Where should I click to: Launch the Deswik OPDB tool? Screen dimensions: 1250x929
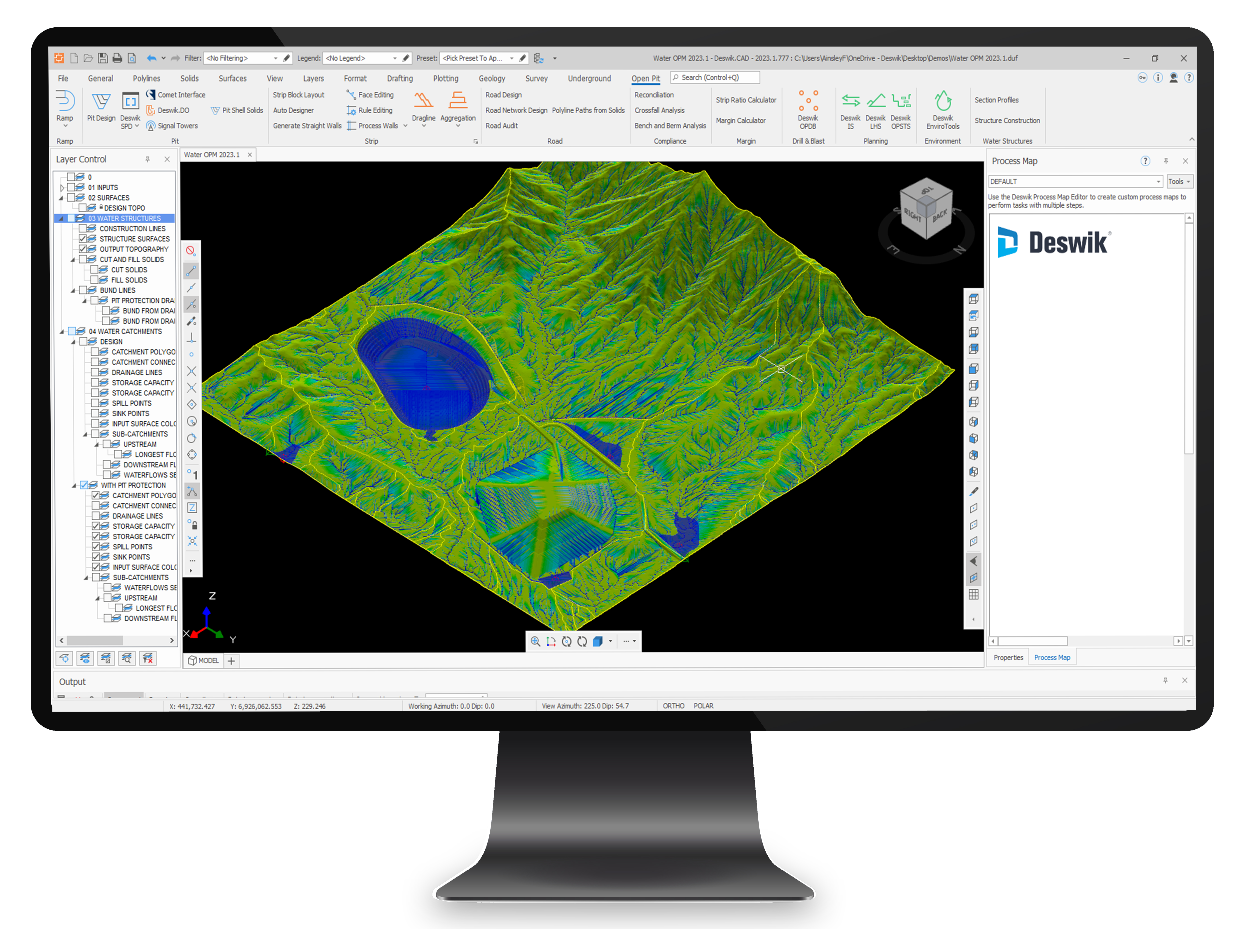pos(808,110)
